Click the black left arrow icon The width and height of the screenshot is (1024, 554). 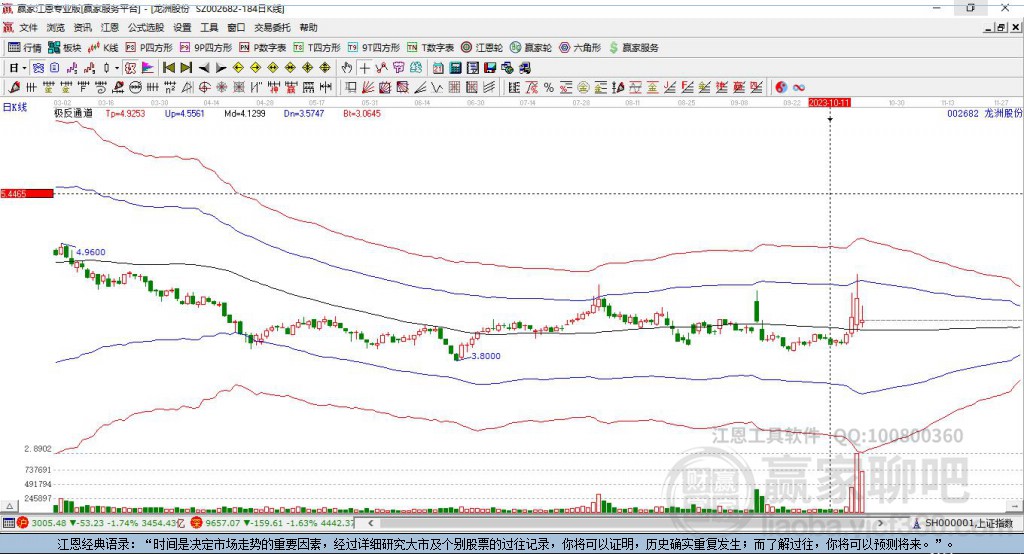click(204, 68)
